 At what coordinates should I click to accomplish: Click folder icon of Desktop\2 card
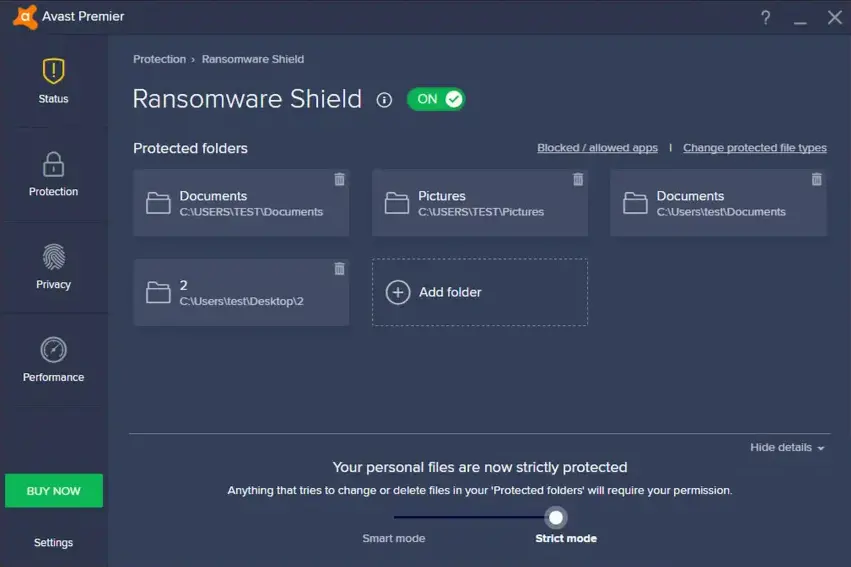point(158,292)
